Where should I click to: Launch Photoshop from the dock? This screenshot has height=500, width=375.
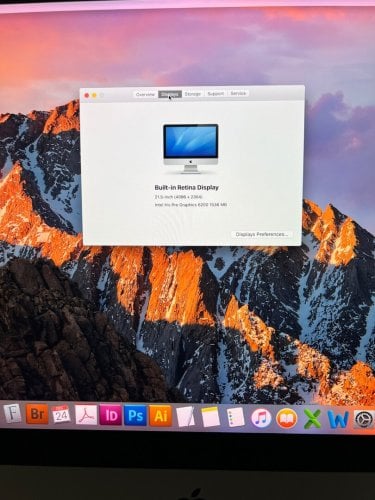[x=135, y=416]
